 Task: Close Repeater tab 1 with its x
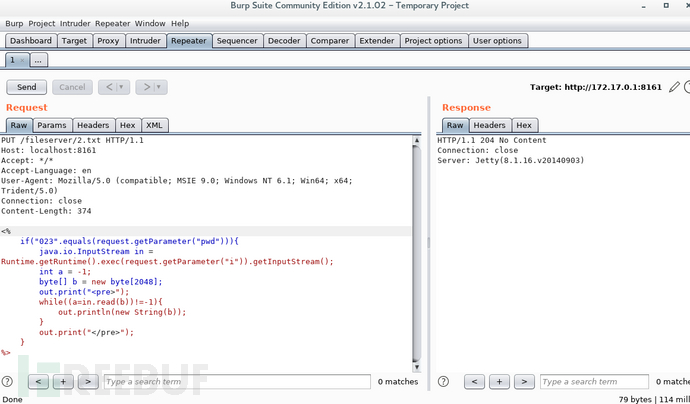(22, 60)
